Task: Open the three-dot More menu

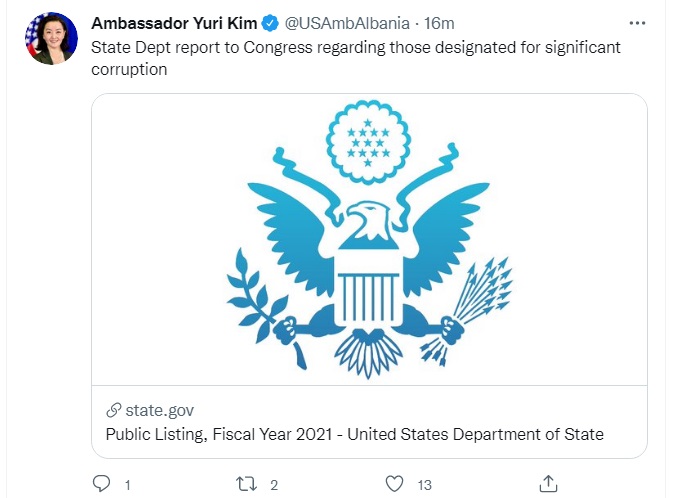Action: 637,22
